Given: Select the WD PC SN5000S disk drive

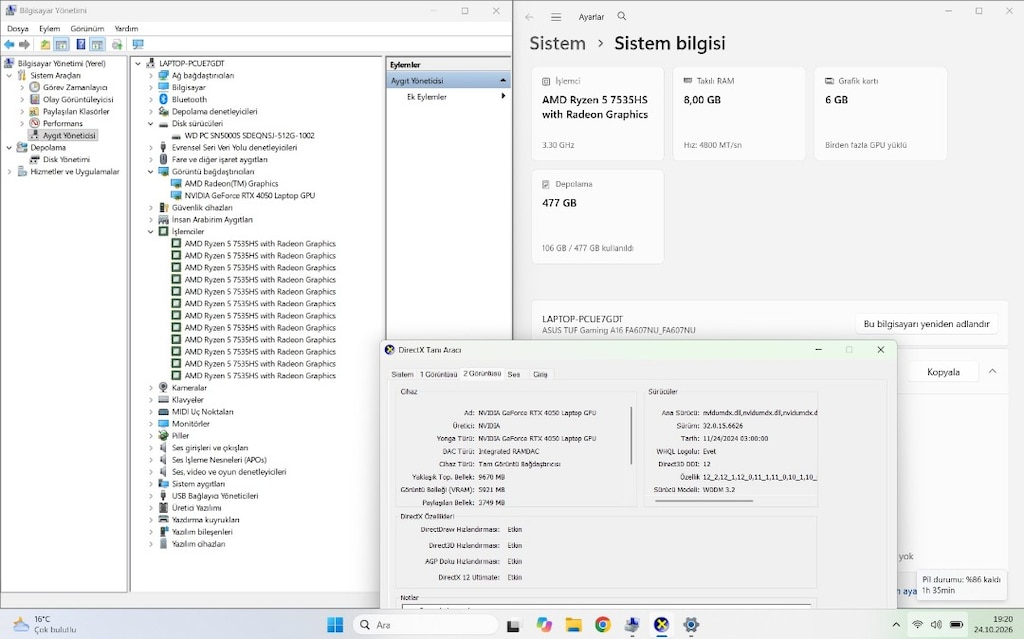Looking at the screenshot, I should coord(249,135).
